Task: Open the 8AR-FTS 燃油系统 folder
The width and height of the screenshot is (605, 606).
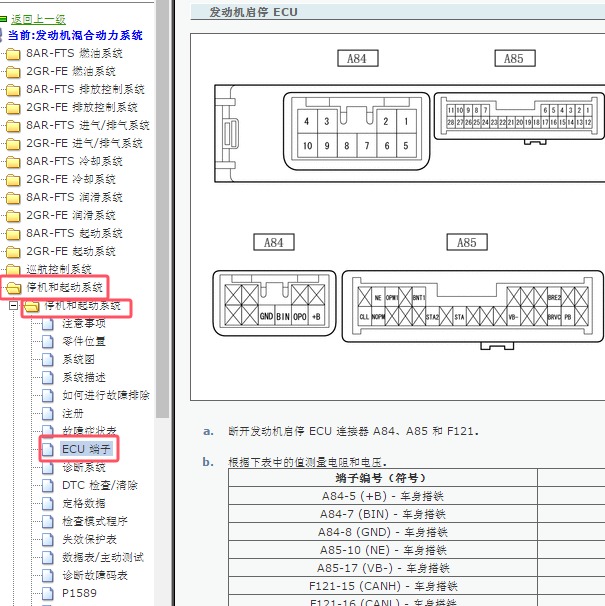Action: (x=74, y=53)
